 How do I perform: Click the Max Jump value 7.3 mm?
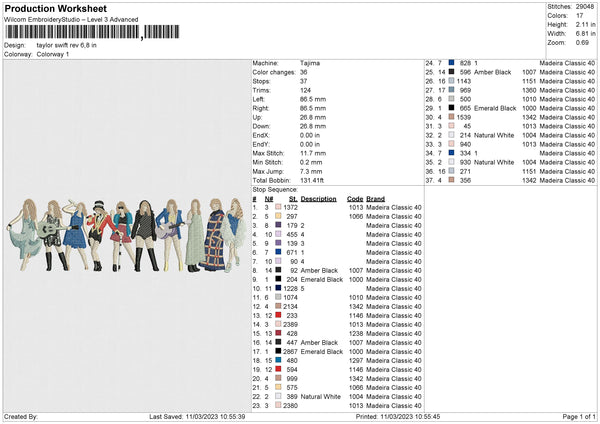[x=311, y=171]
